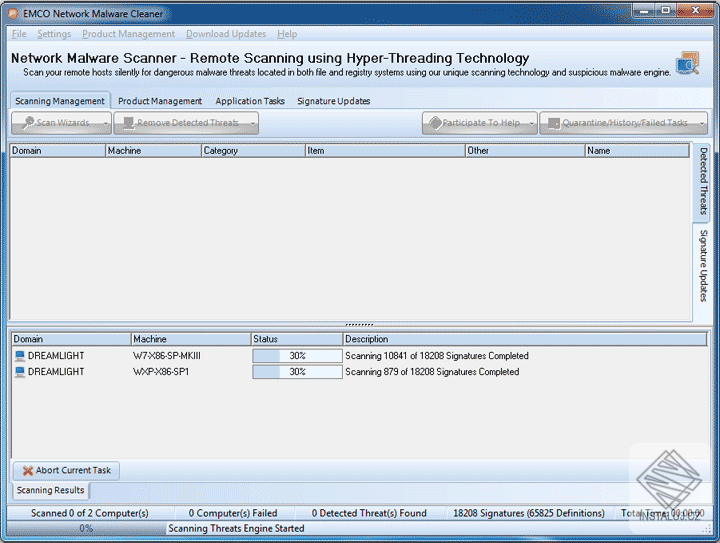The image size is (720, 543).
Task: Sort scan list by its Machine column header
Action: tap(191, 339)
